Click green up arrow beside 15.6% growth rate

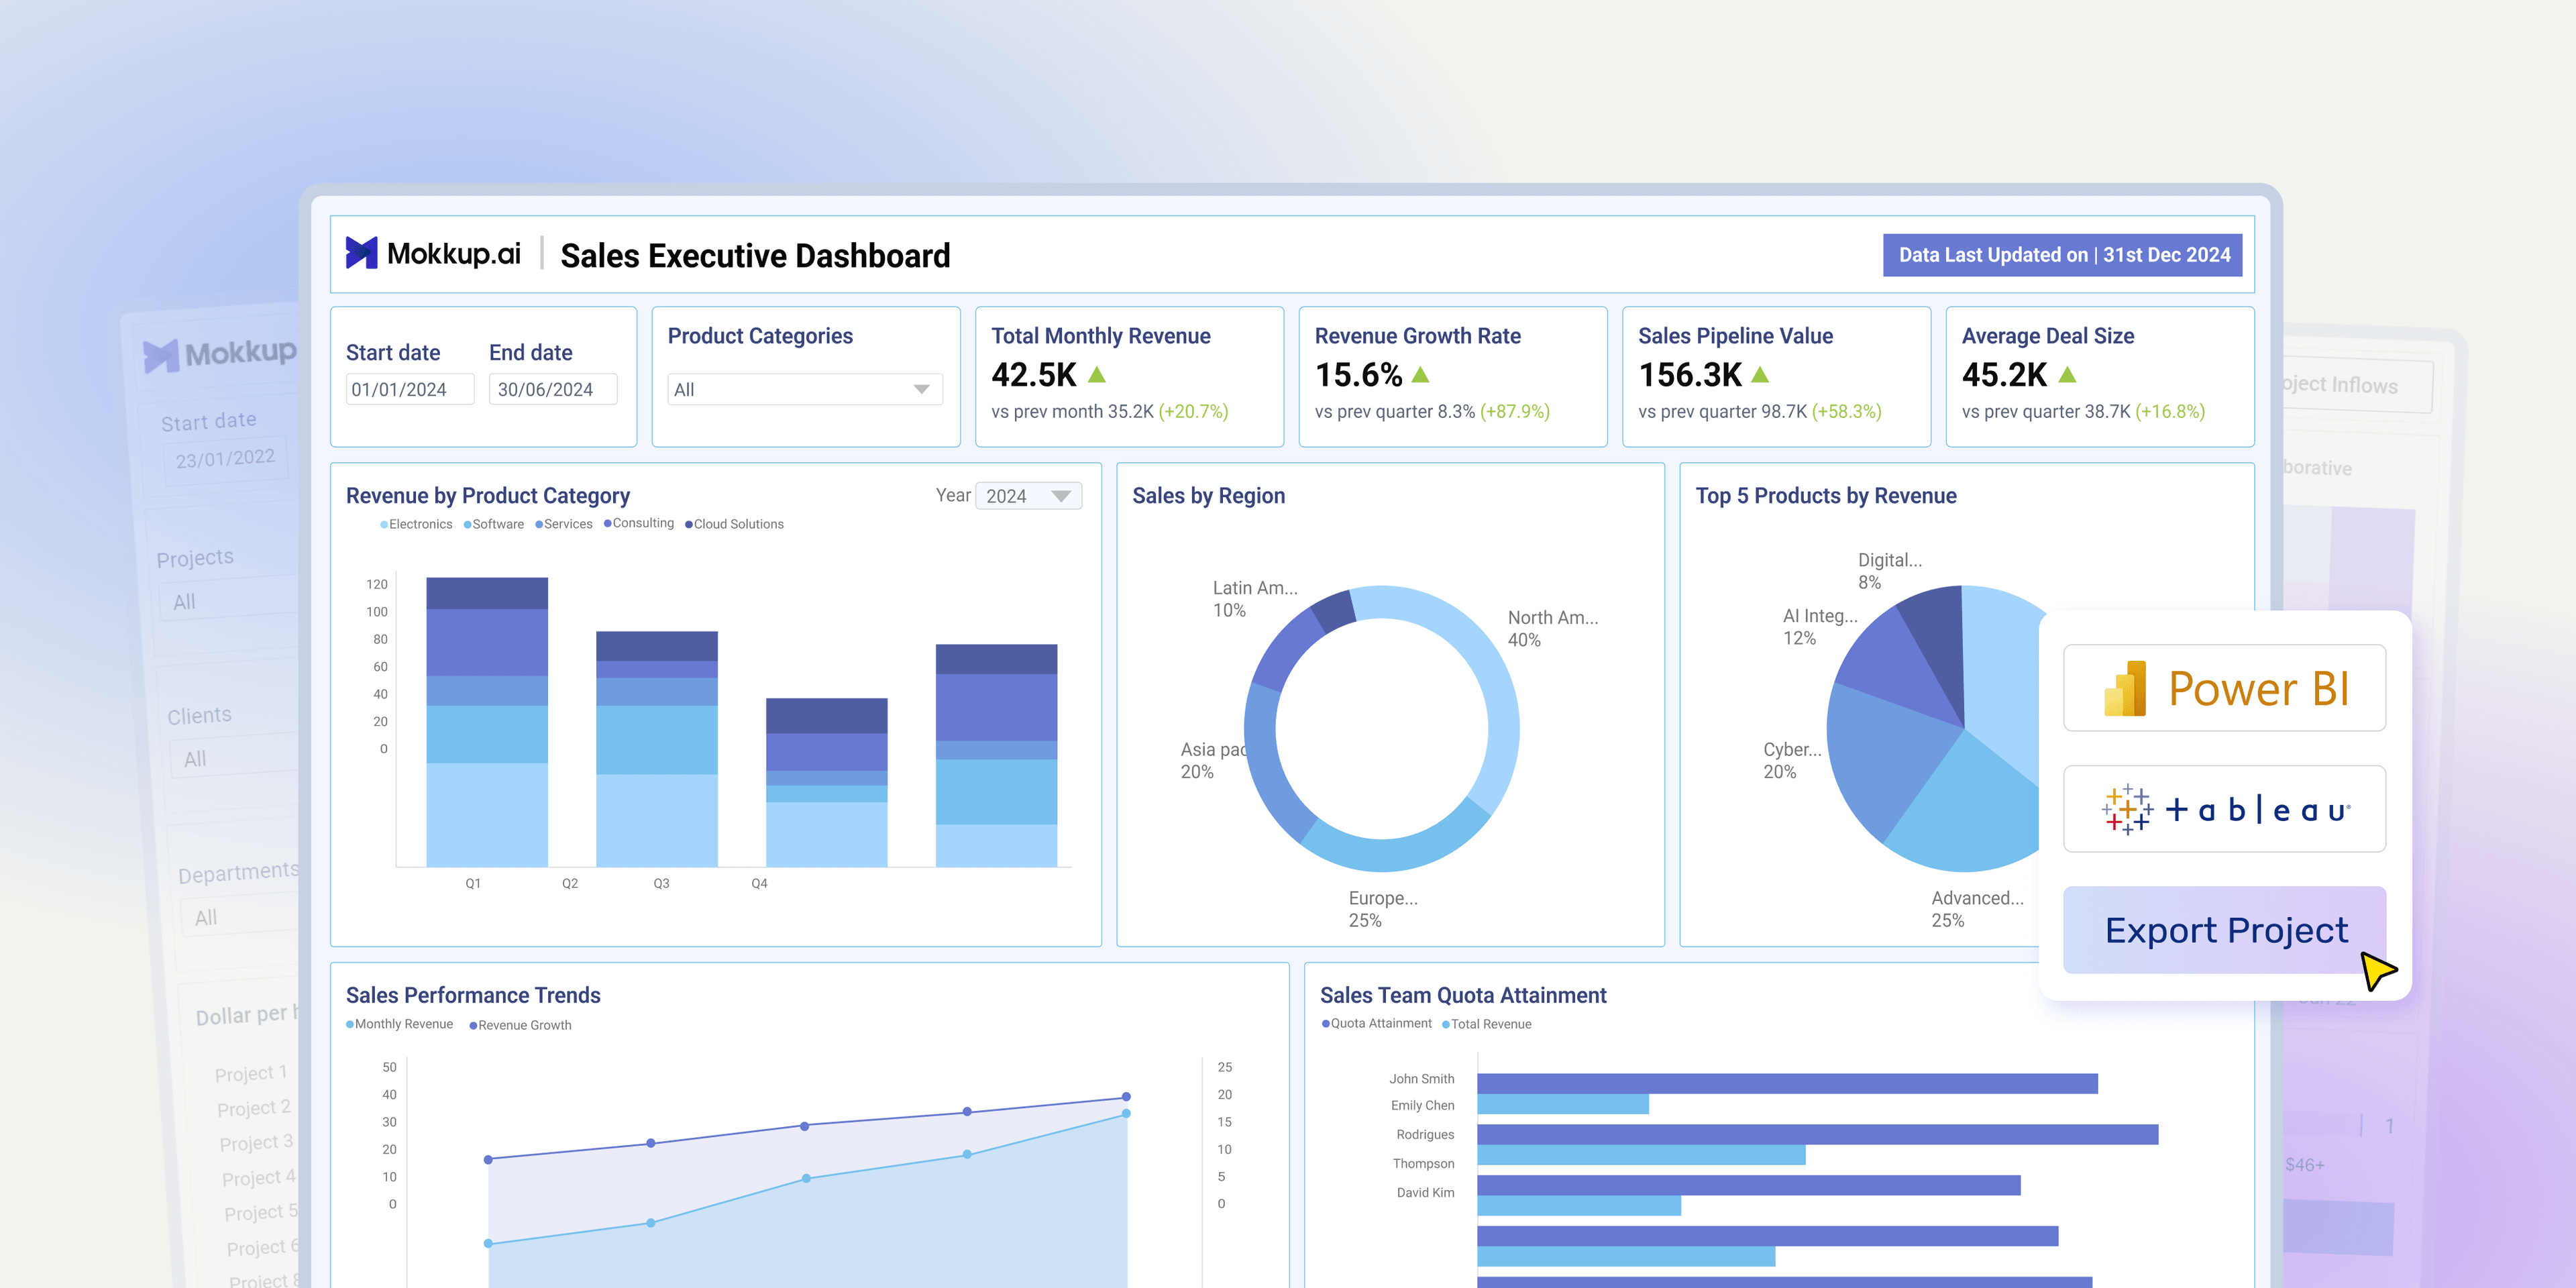(x=1420, y=375)
